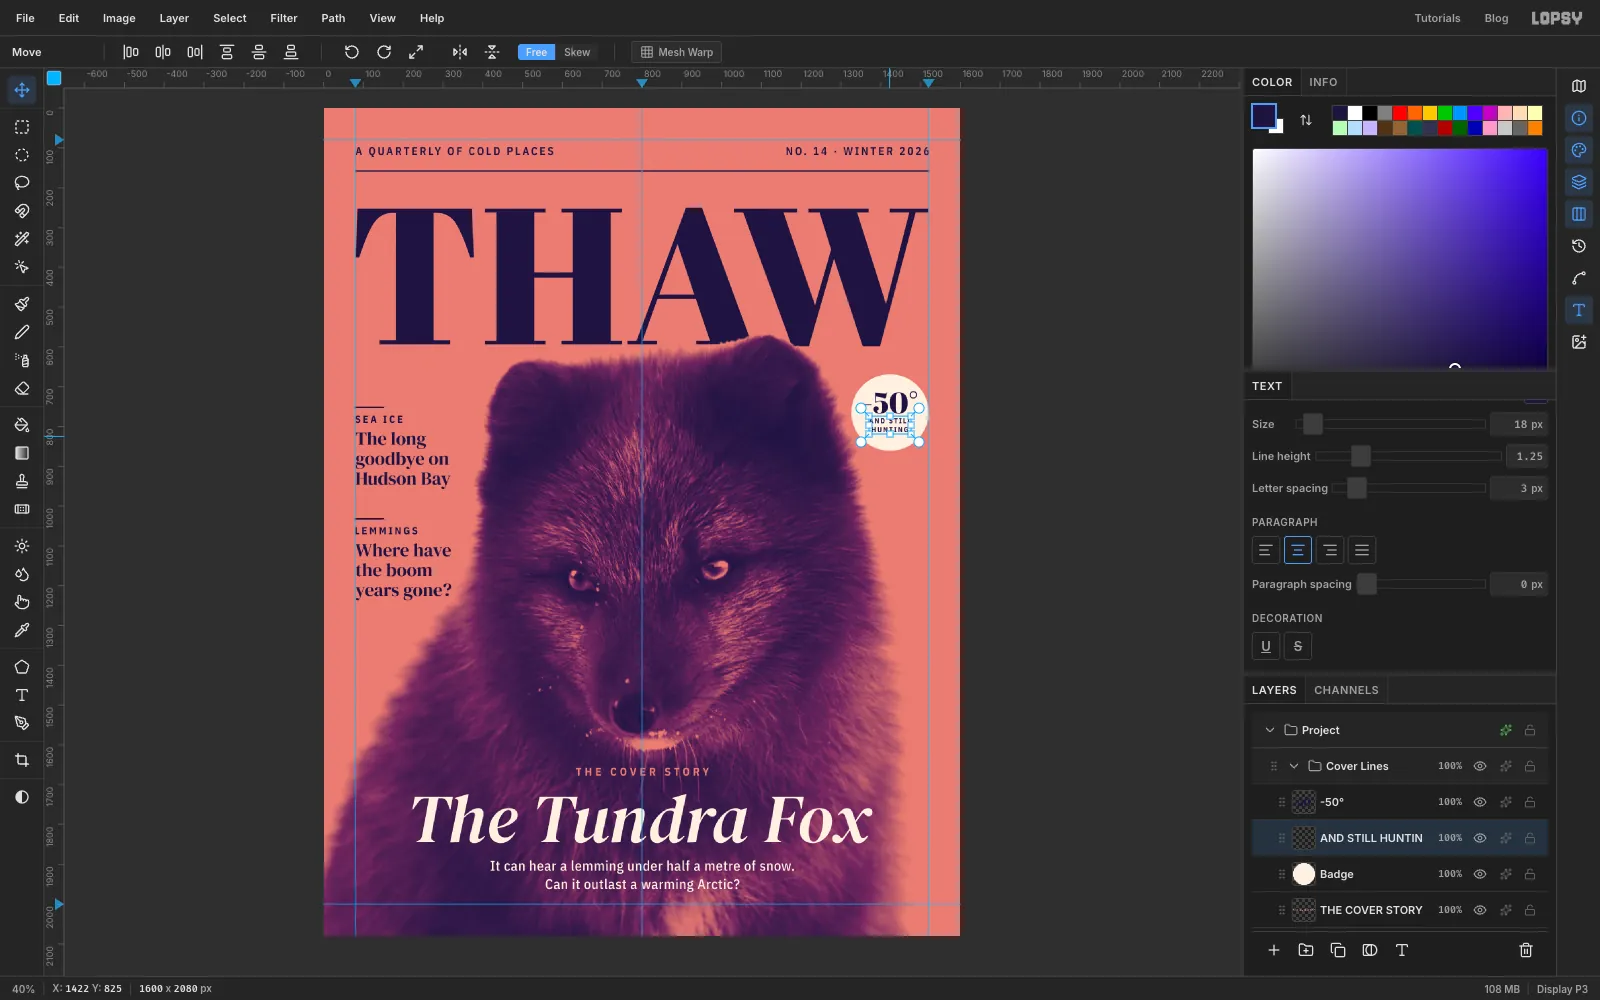
Task: Hide the Badge layer
Action: pyautogui.click(x=1480, y=874)
